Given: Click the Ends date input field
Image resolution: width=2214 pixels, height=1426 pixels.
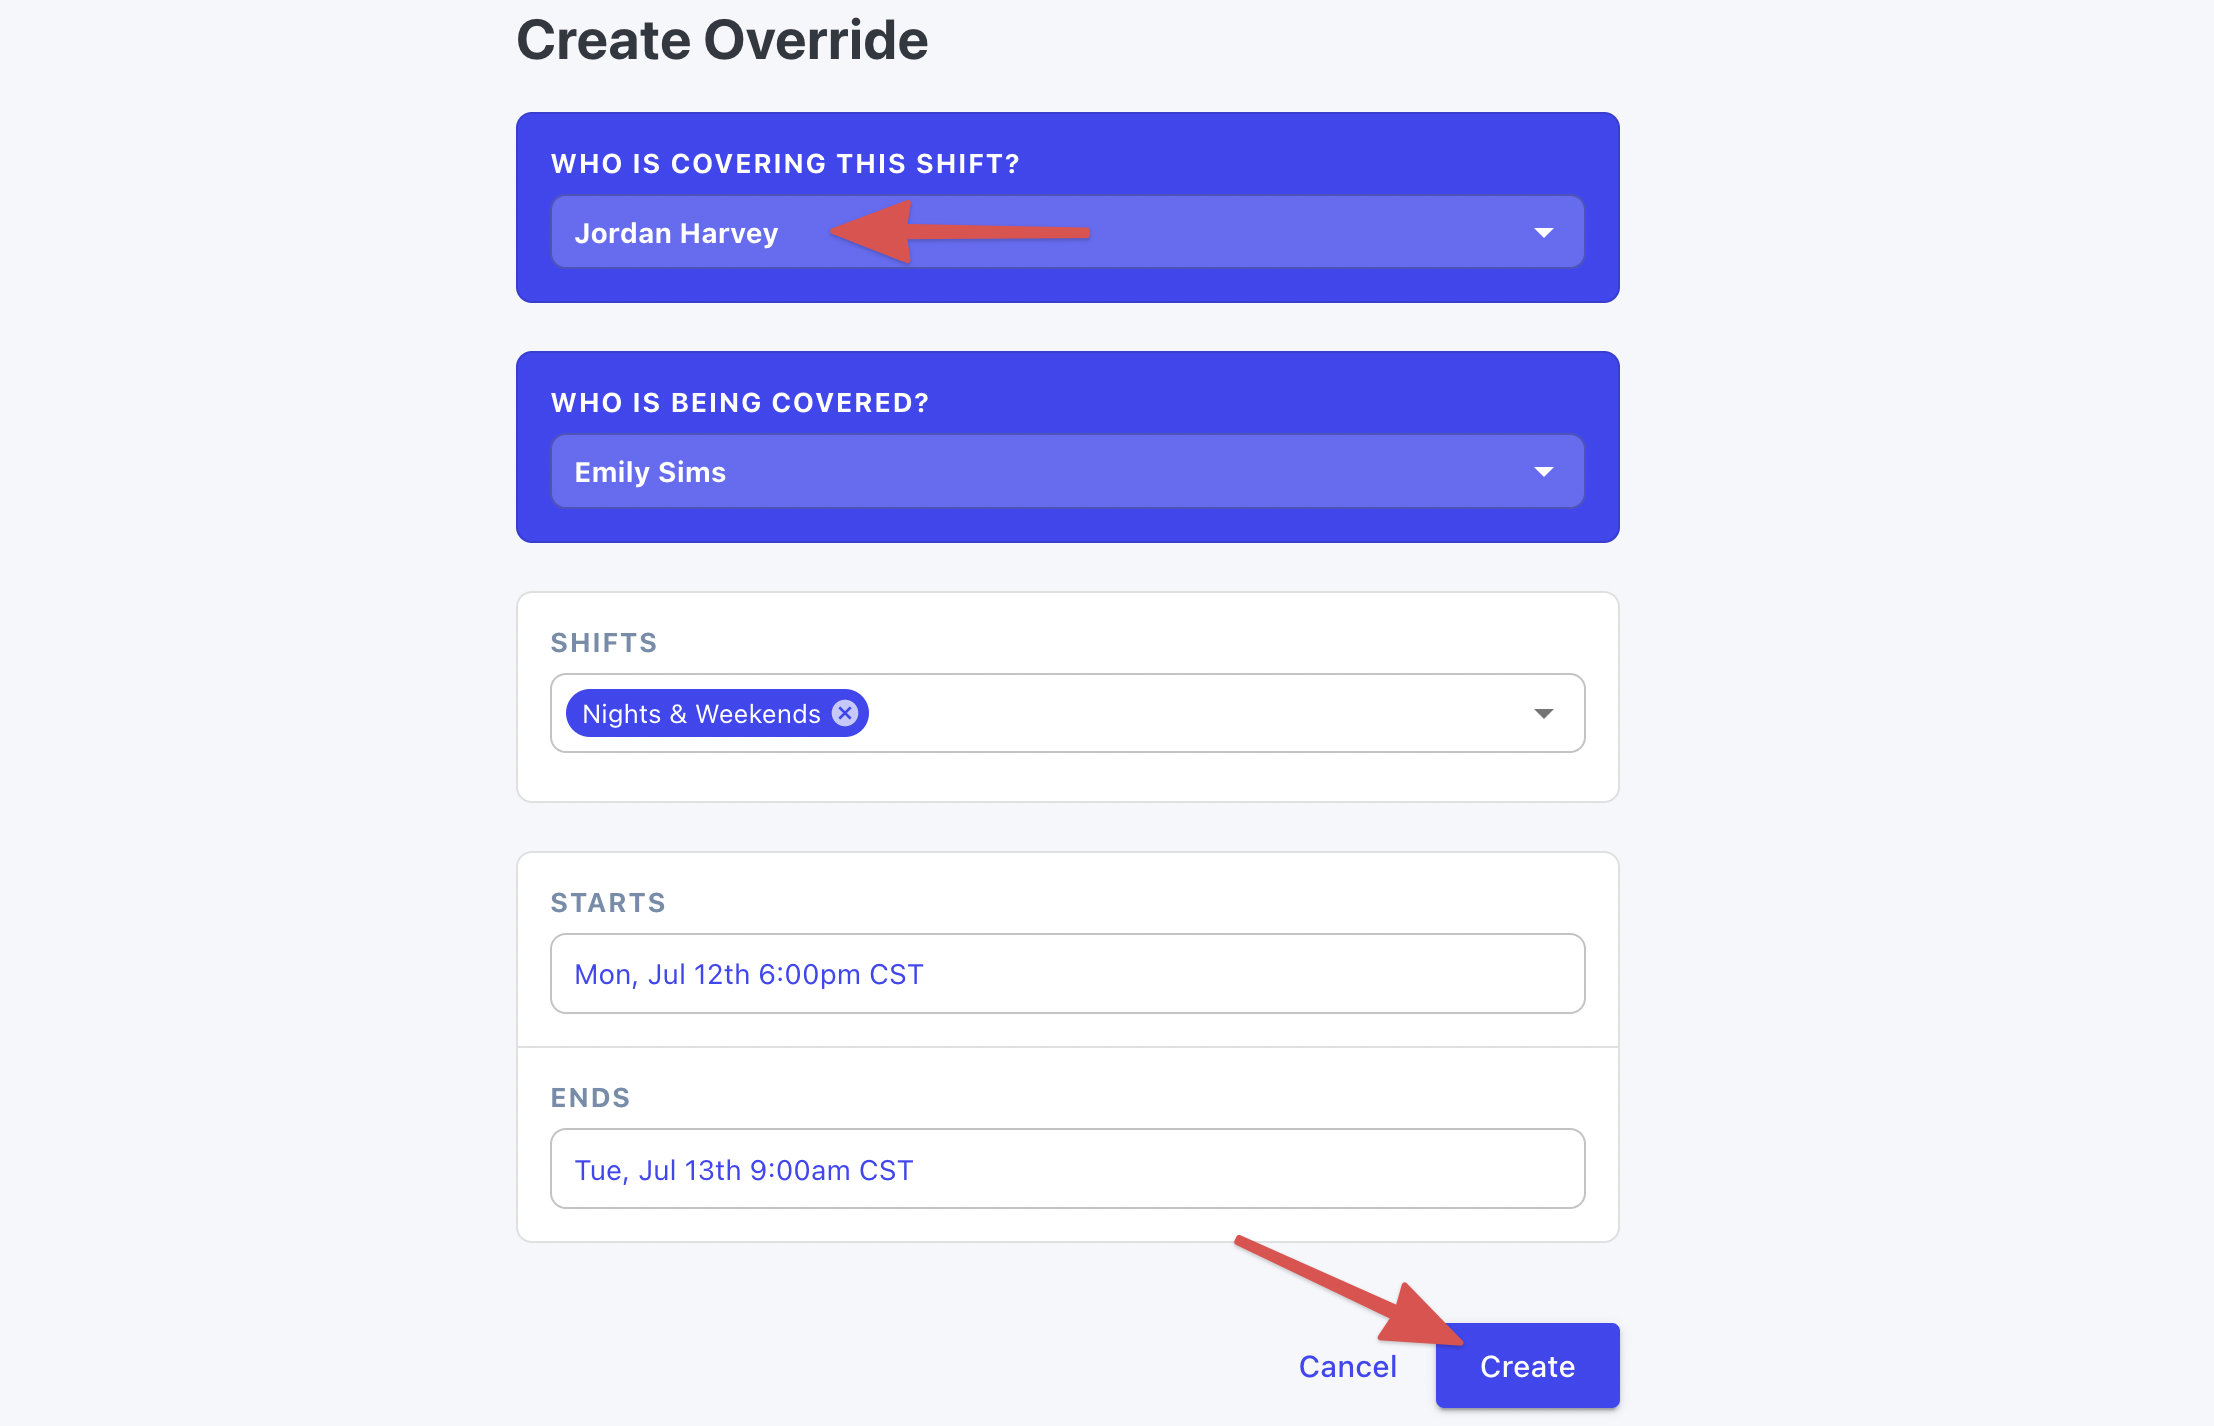Looking at the screenshot, I should 1070,1168.
